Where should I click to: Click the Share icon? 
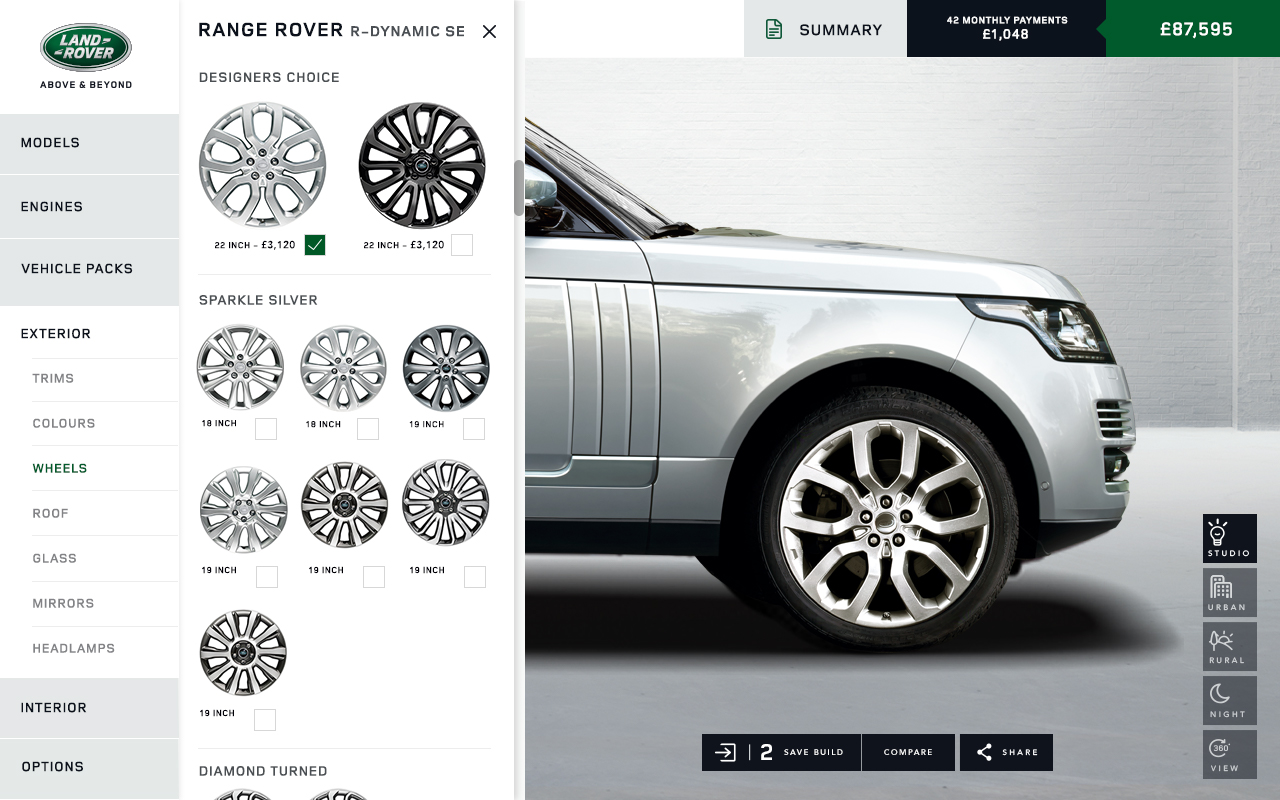point(985,752)
